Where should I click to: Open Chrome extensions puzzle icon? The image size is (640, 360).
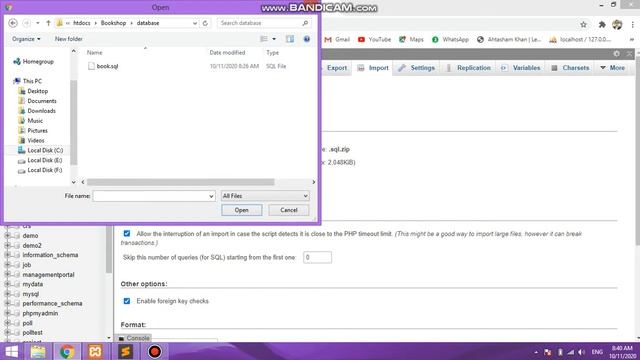pos(602,24)
